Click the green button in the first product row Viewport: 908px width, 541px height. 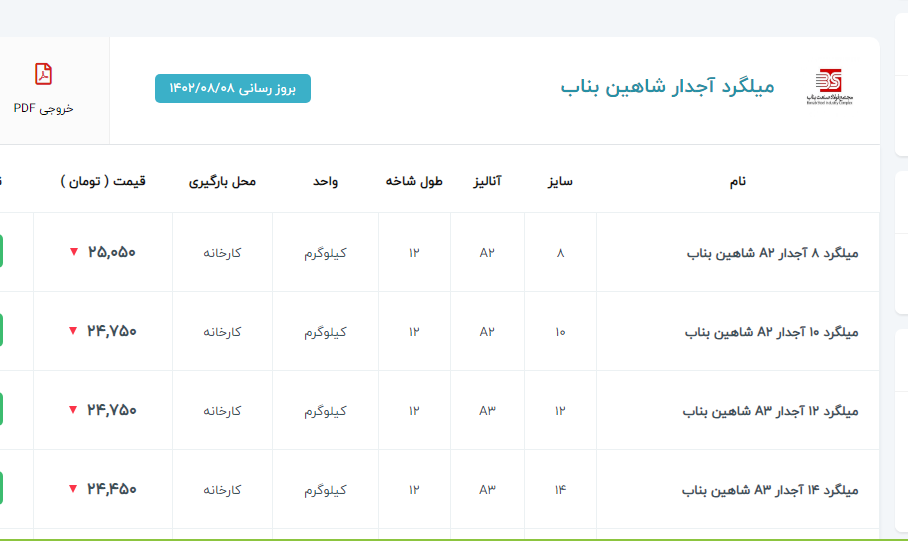point(2,252)
